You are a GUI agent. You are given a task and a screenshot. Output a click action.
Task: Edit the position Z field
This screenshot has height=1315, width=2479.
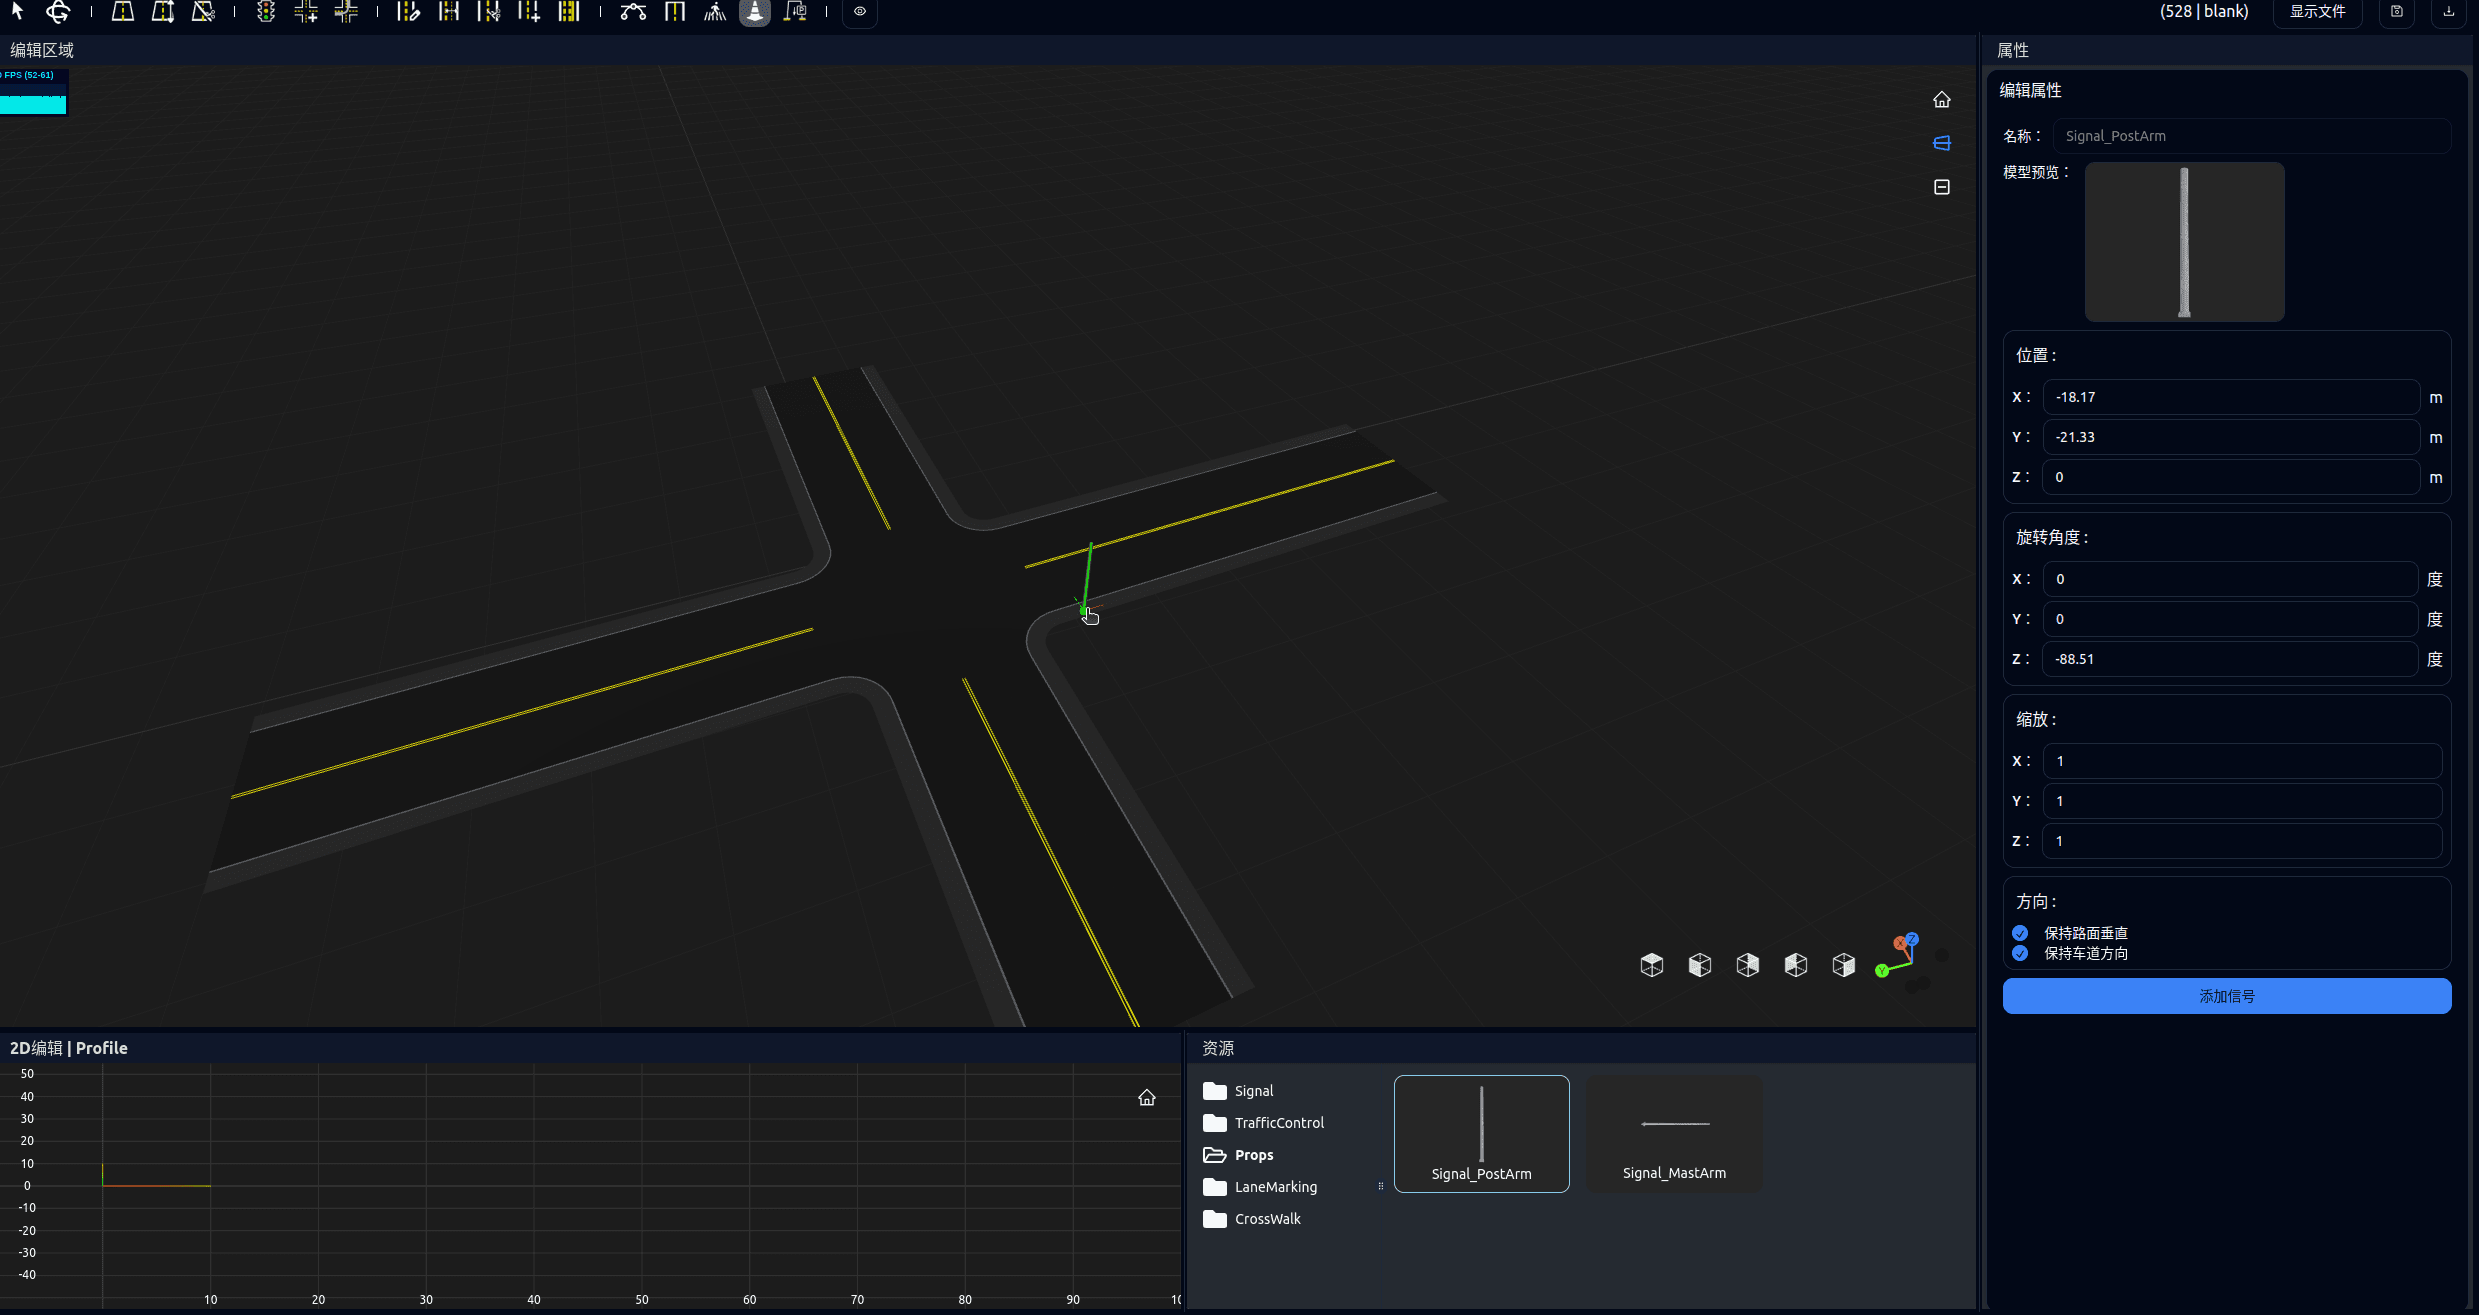(x=2231, y=477)
